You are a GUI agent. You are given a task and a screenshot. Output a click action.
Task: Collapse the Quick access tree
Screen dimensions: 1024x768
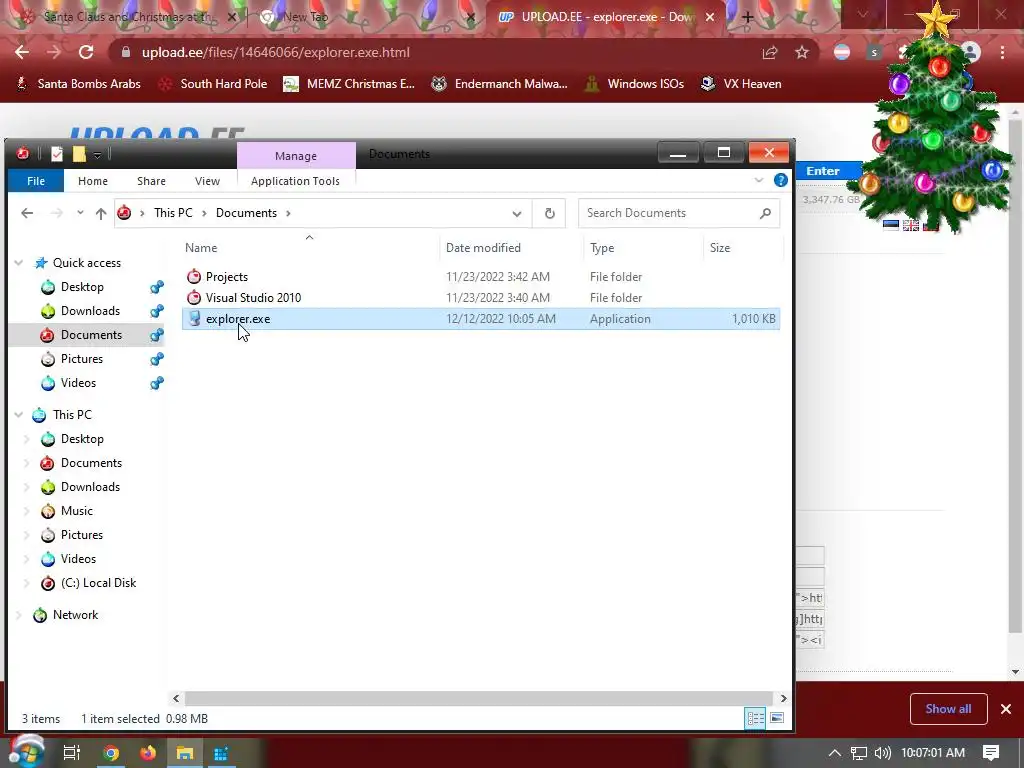pyautogui.click(x=19, y=263)
